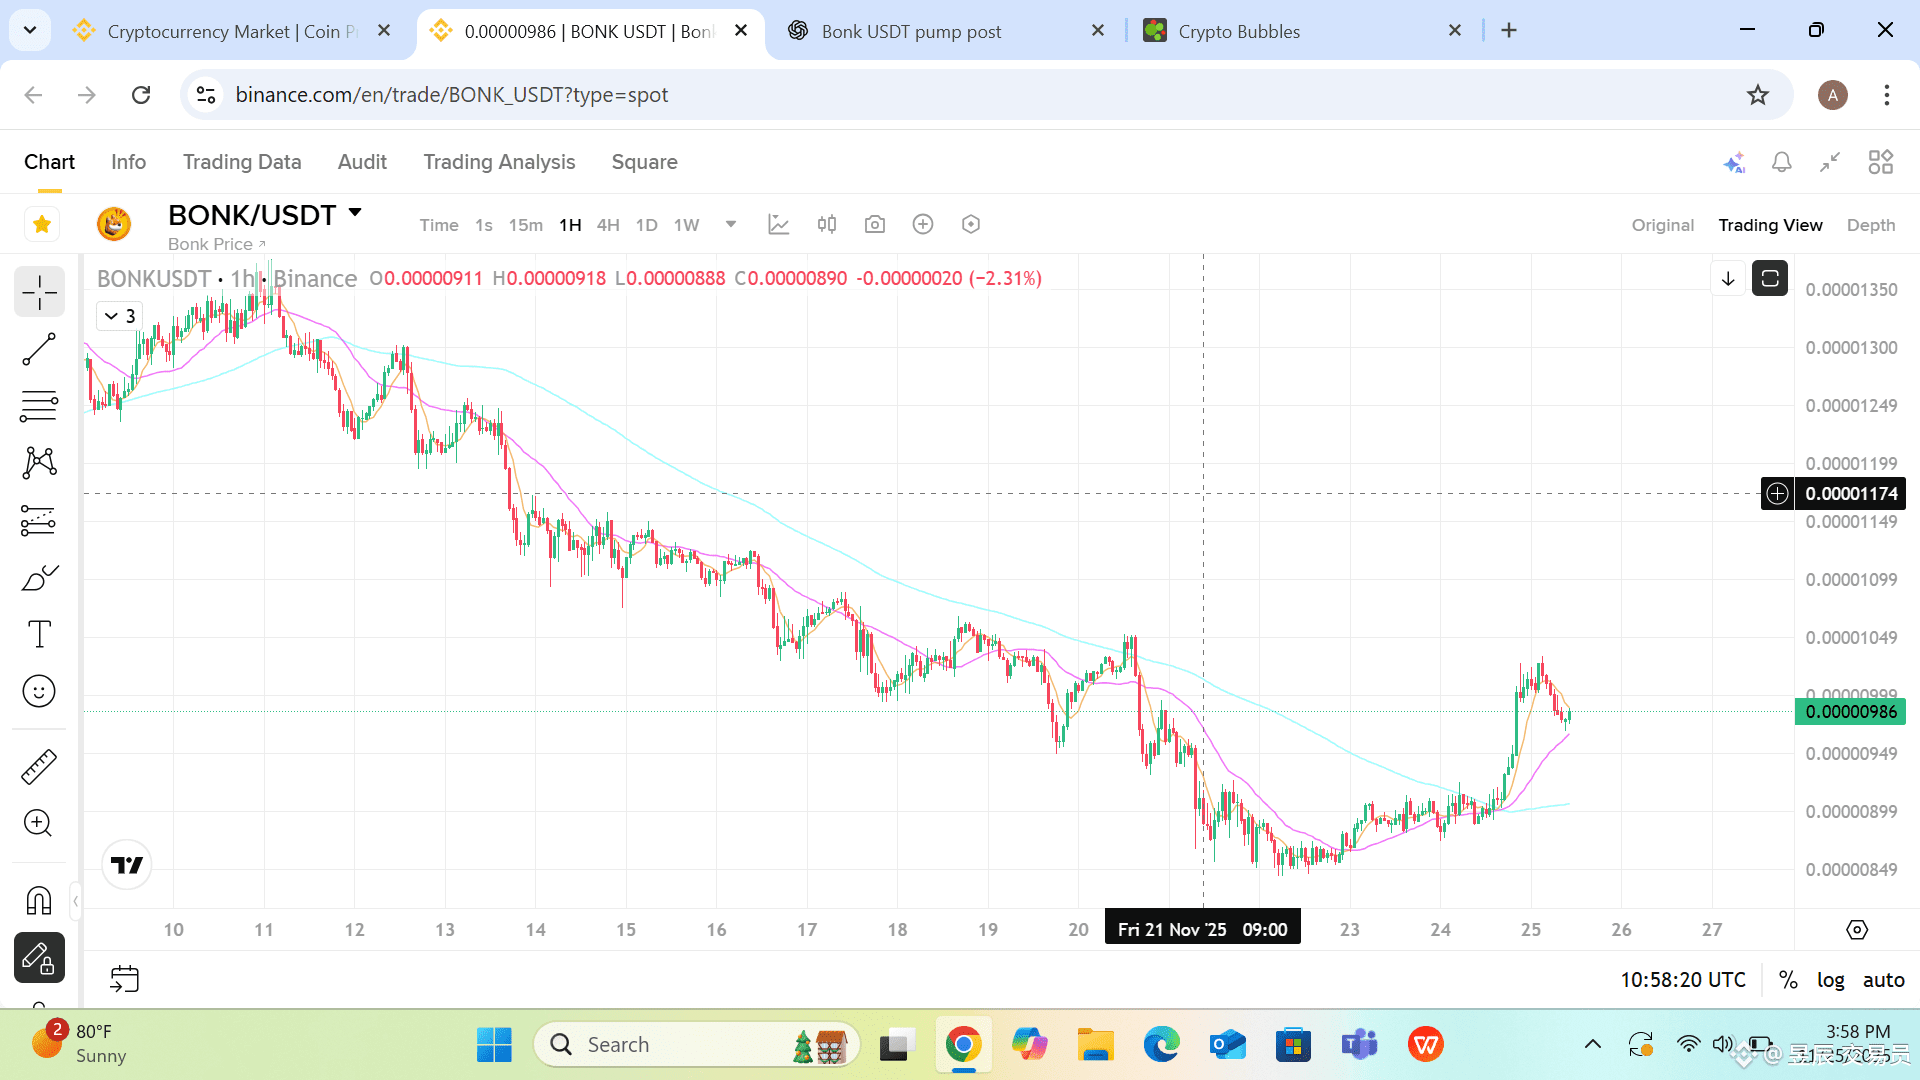The height and width of the screenshot is (1080, 1920).
Task: Select the 1D time interval
Action: click(x=647, y=225)
